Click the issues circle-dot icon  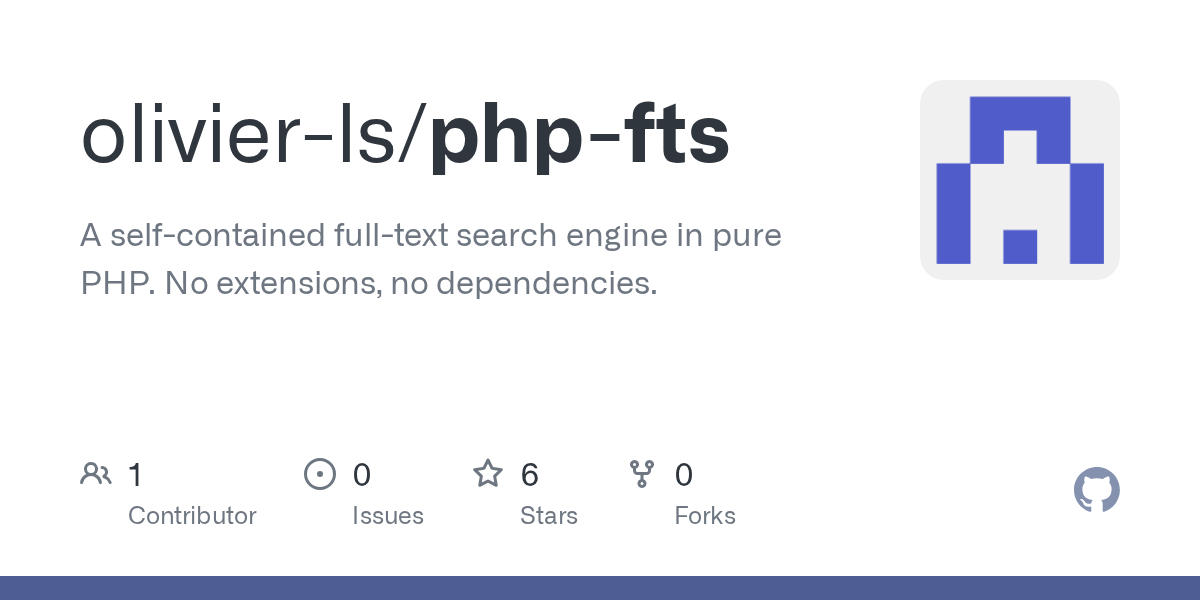click(x=320, y=474)
